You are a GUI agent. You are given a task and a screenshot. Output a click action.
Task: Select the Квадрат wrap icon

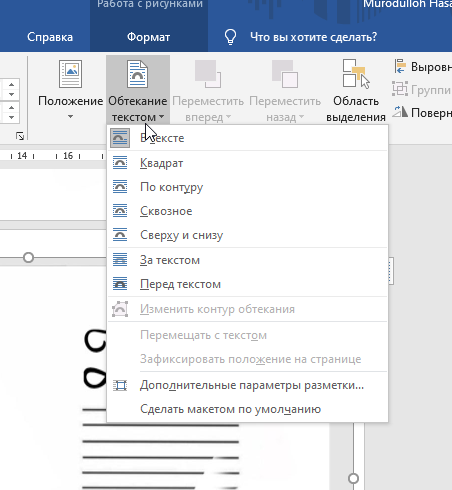pyautogui.click(x=120, y=163)
